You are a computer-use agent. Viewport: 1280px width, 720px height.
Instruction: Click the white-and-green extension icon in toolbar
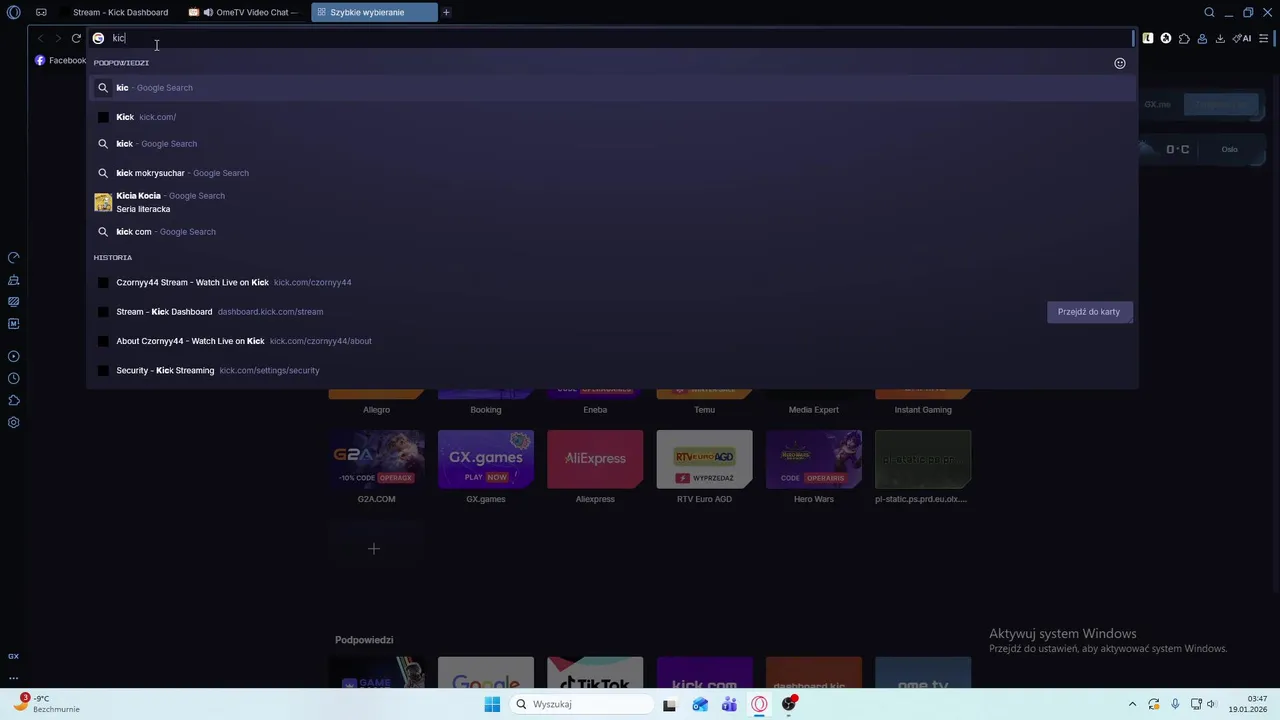coord(1148,38)
